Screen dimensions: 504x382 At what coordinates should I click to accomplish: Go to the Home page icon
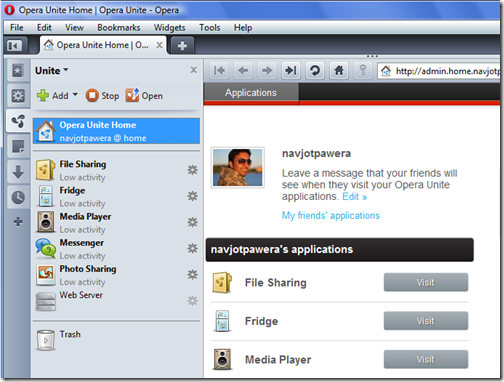tap(339, 70)
